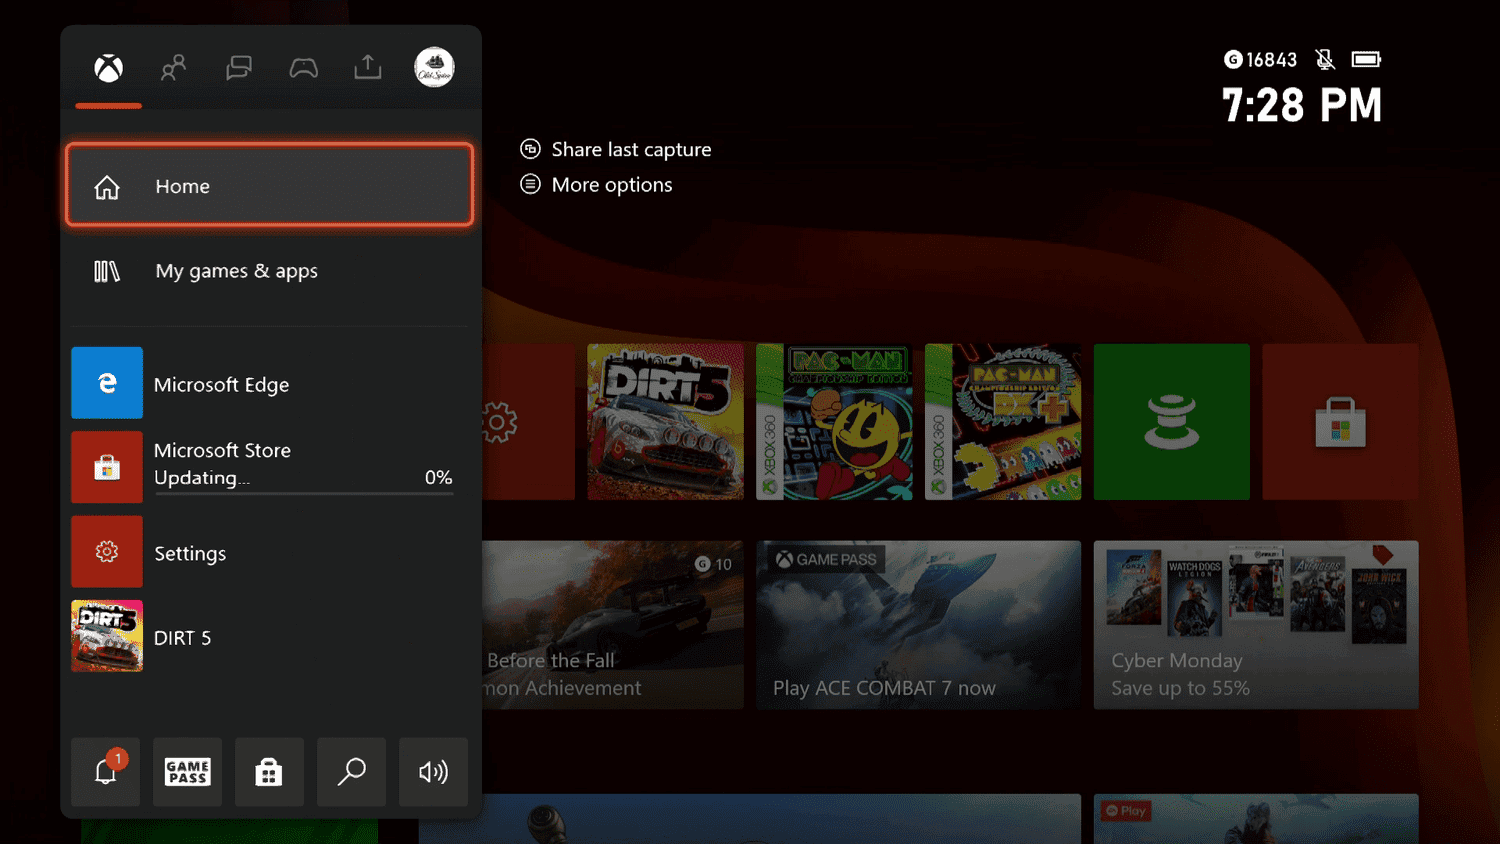
Task: Click More options
Action: pyautogui.click(x=596, y=185)
